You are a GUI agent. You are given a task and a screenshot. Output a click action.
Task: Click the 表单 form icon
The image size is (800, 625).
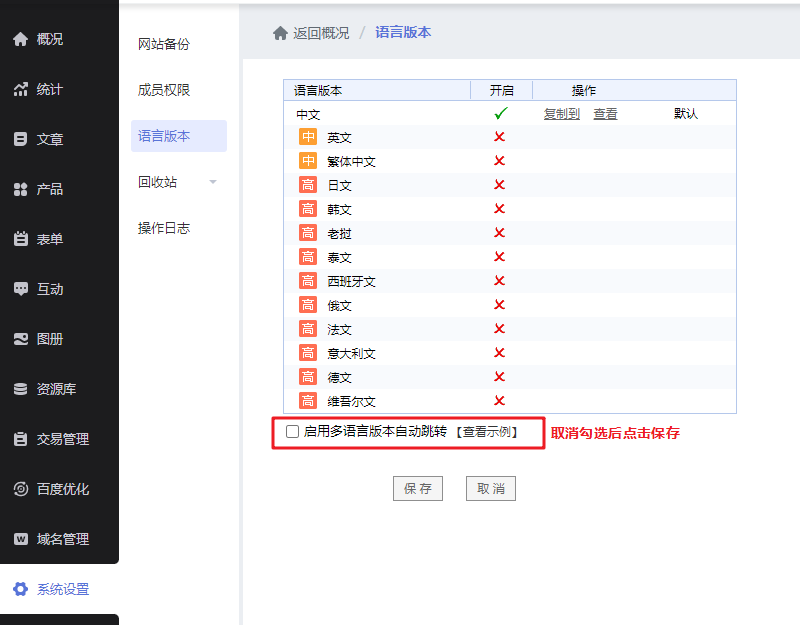point(20,239)
